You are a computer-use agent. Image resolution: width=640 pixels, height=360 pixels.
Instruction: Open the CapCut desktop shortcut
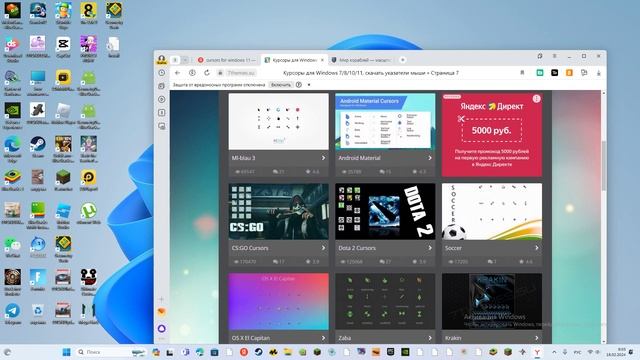(63, 47)
